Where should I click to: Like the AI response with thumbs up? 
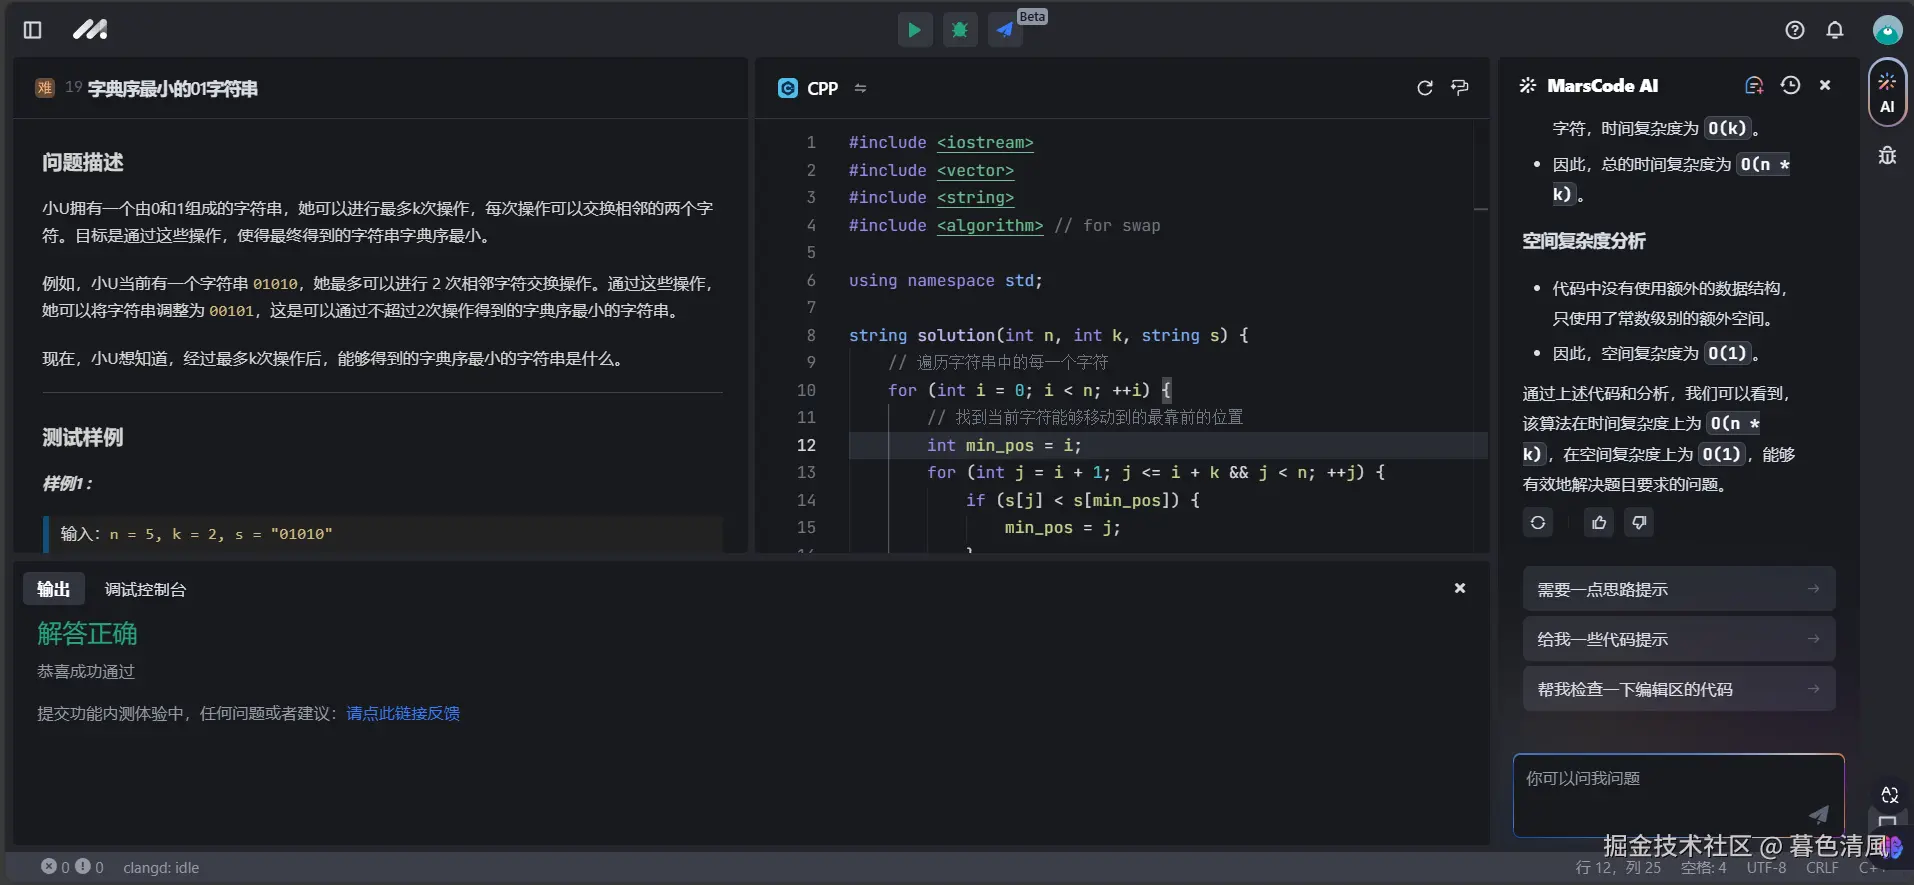click(1599, 522)
